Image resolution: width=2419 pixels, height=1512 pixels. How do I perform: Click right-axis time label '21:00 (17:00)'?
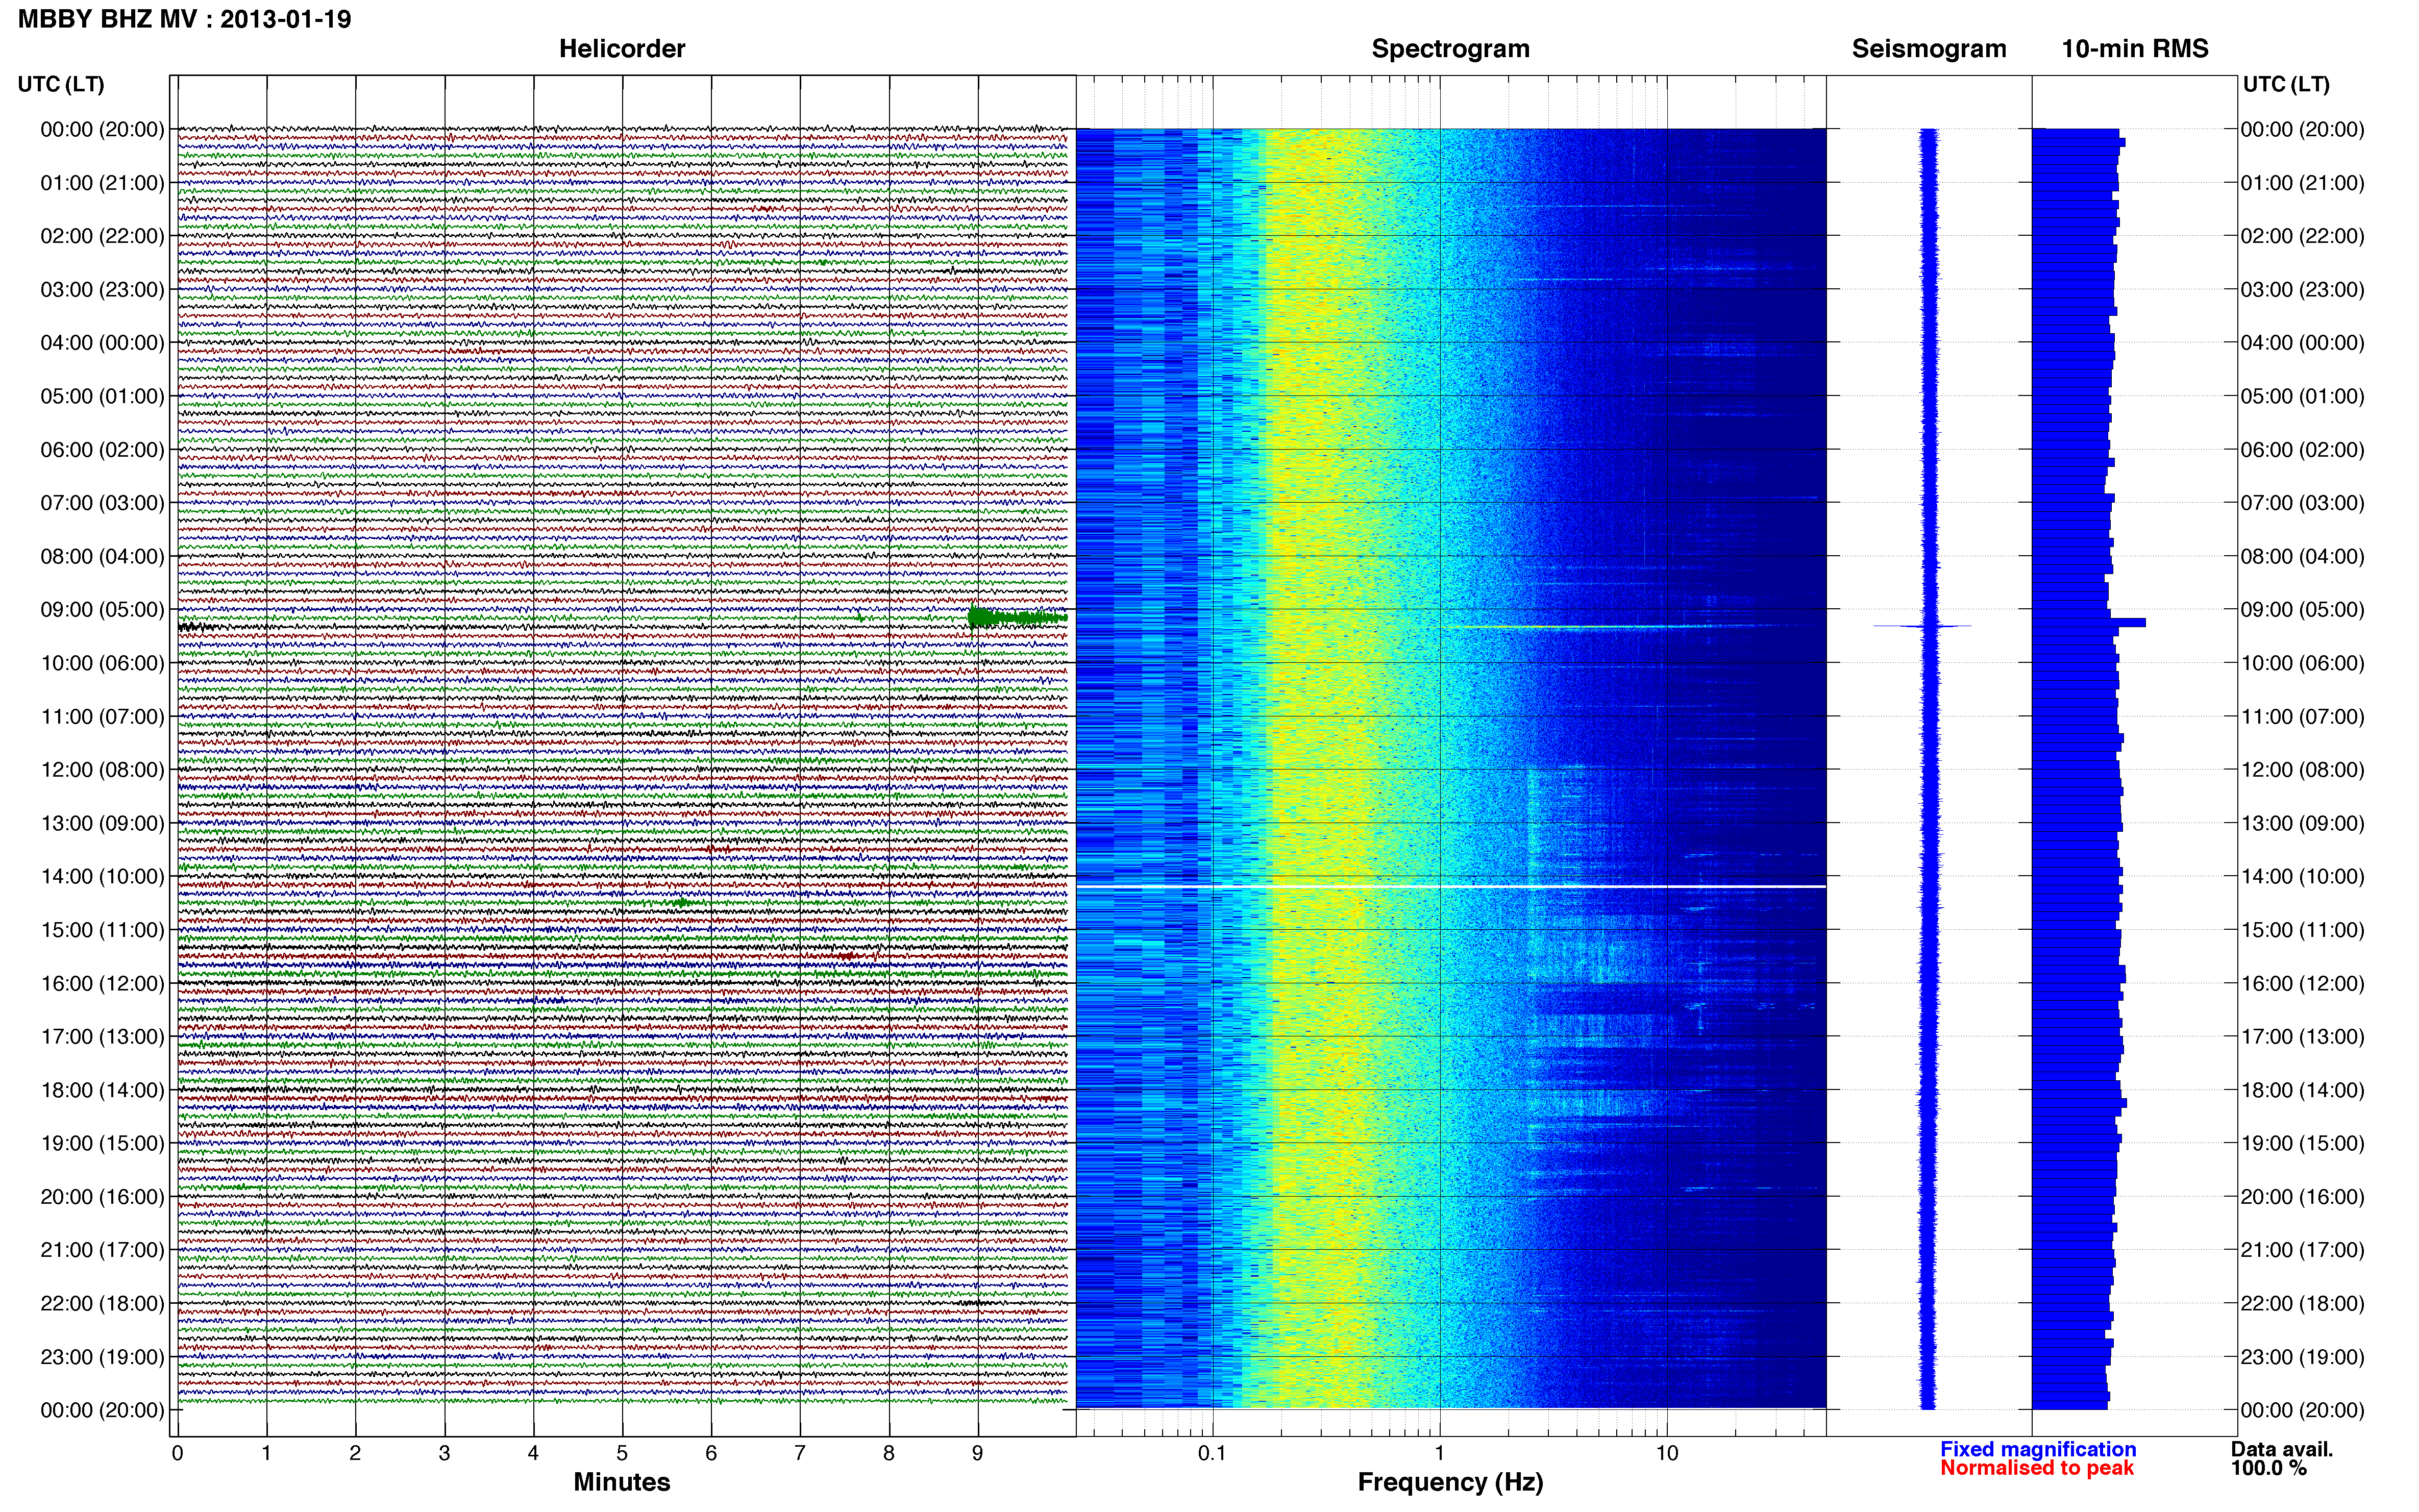[2303, 1250]
